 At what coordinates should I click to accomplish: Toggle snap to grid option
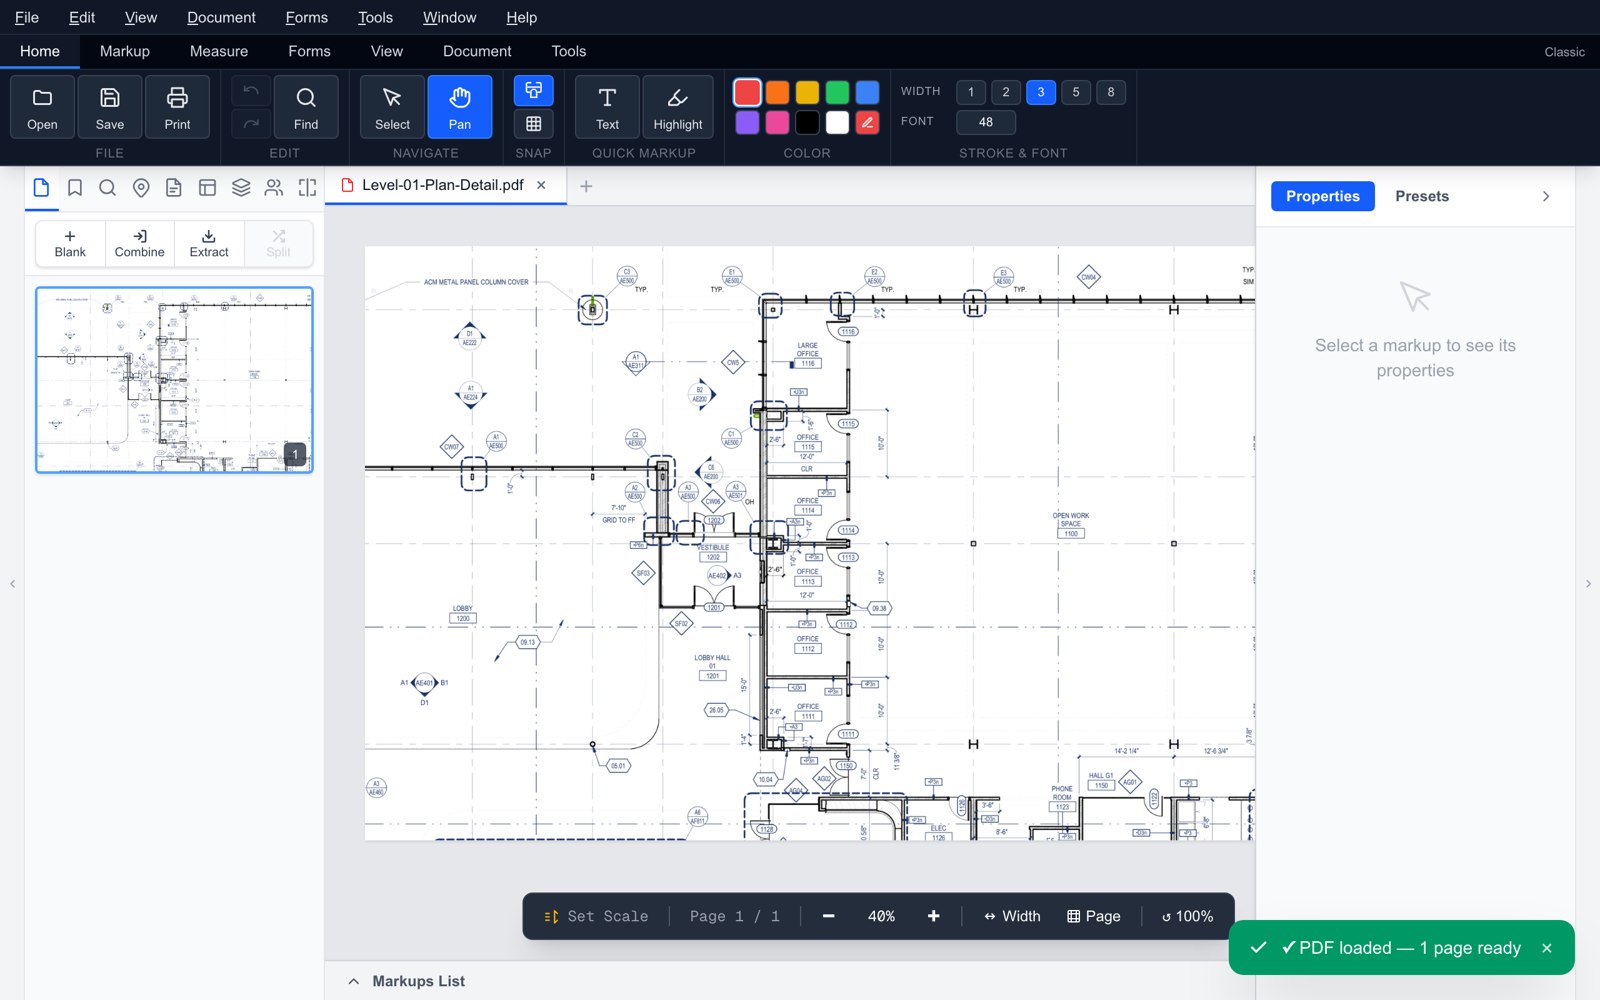tap(534, 123)
